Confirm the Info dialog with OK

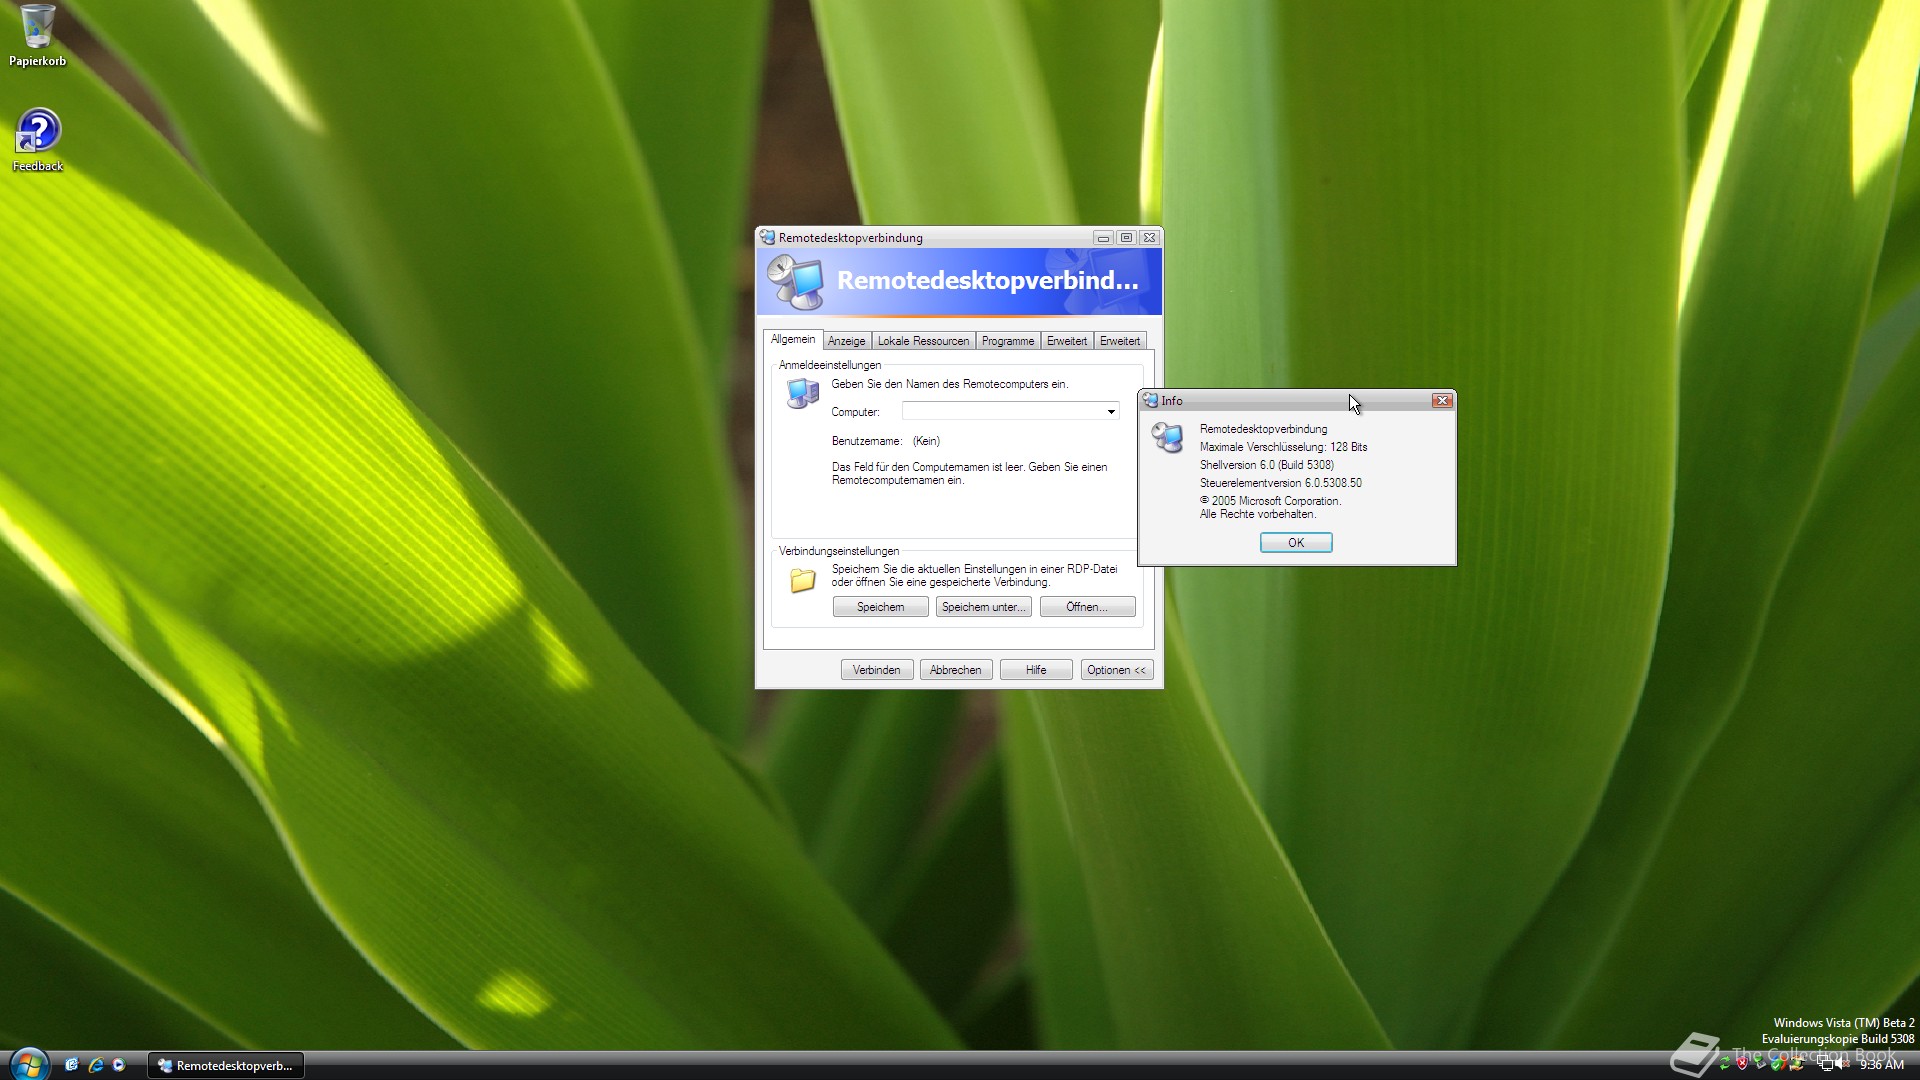coord(1295,542)
